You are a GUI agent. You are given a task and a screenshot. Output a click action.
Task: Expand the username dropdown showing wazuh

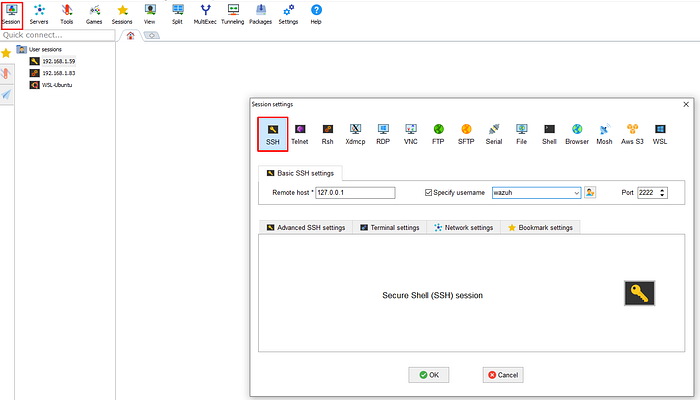coord(576,193)
